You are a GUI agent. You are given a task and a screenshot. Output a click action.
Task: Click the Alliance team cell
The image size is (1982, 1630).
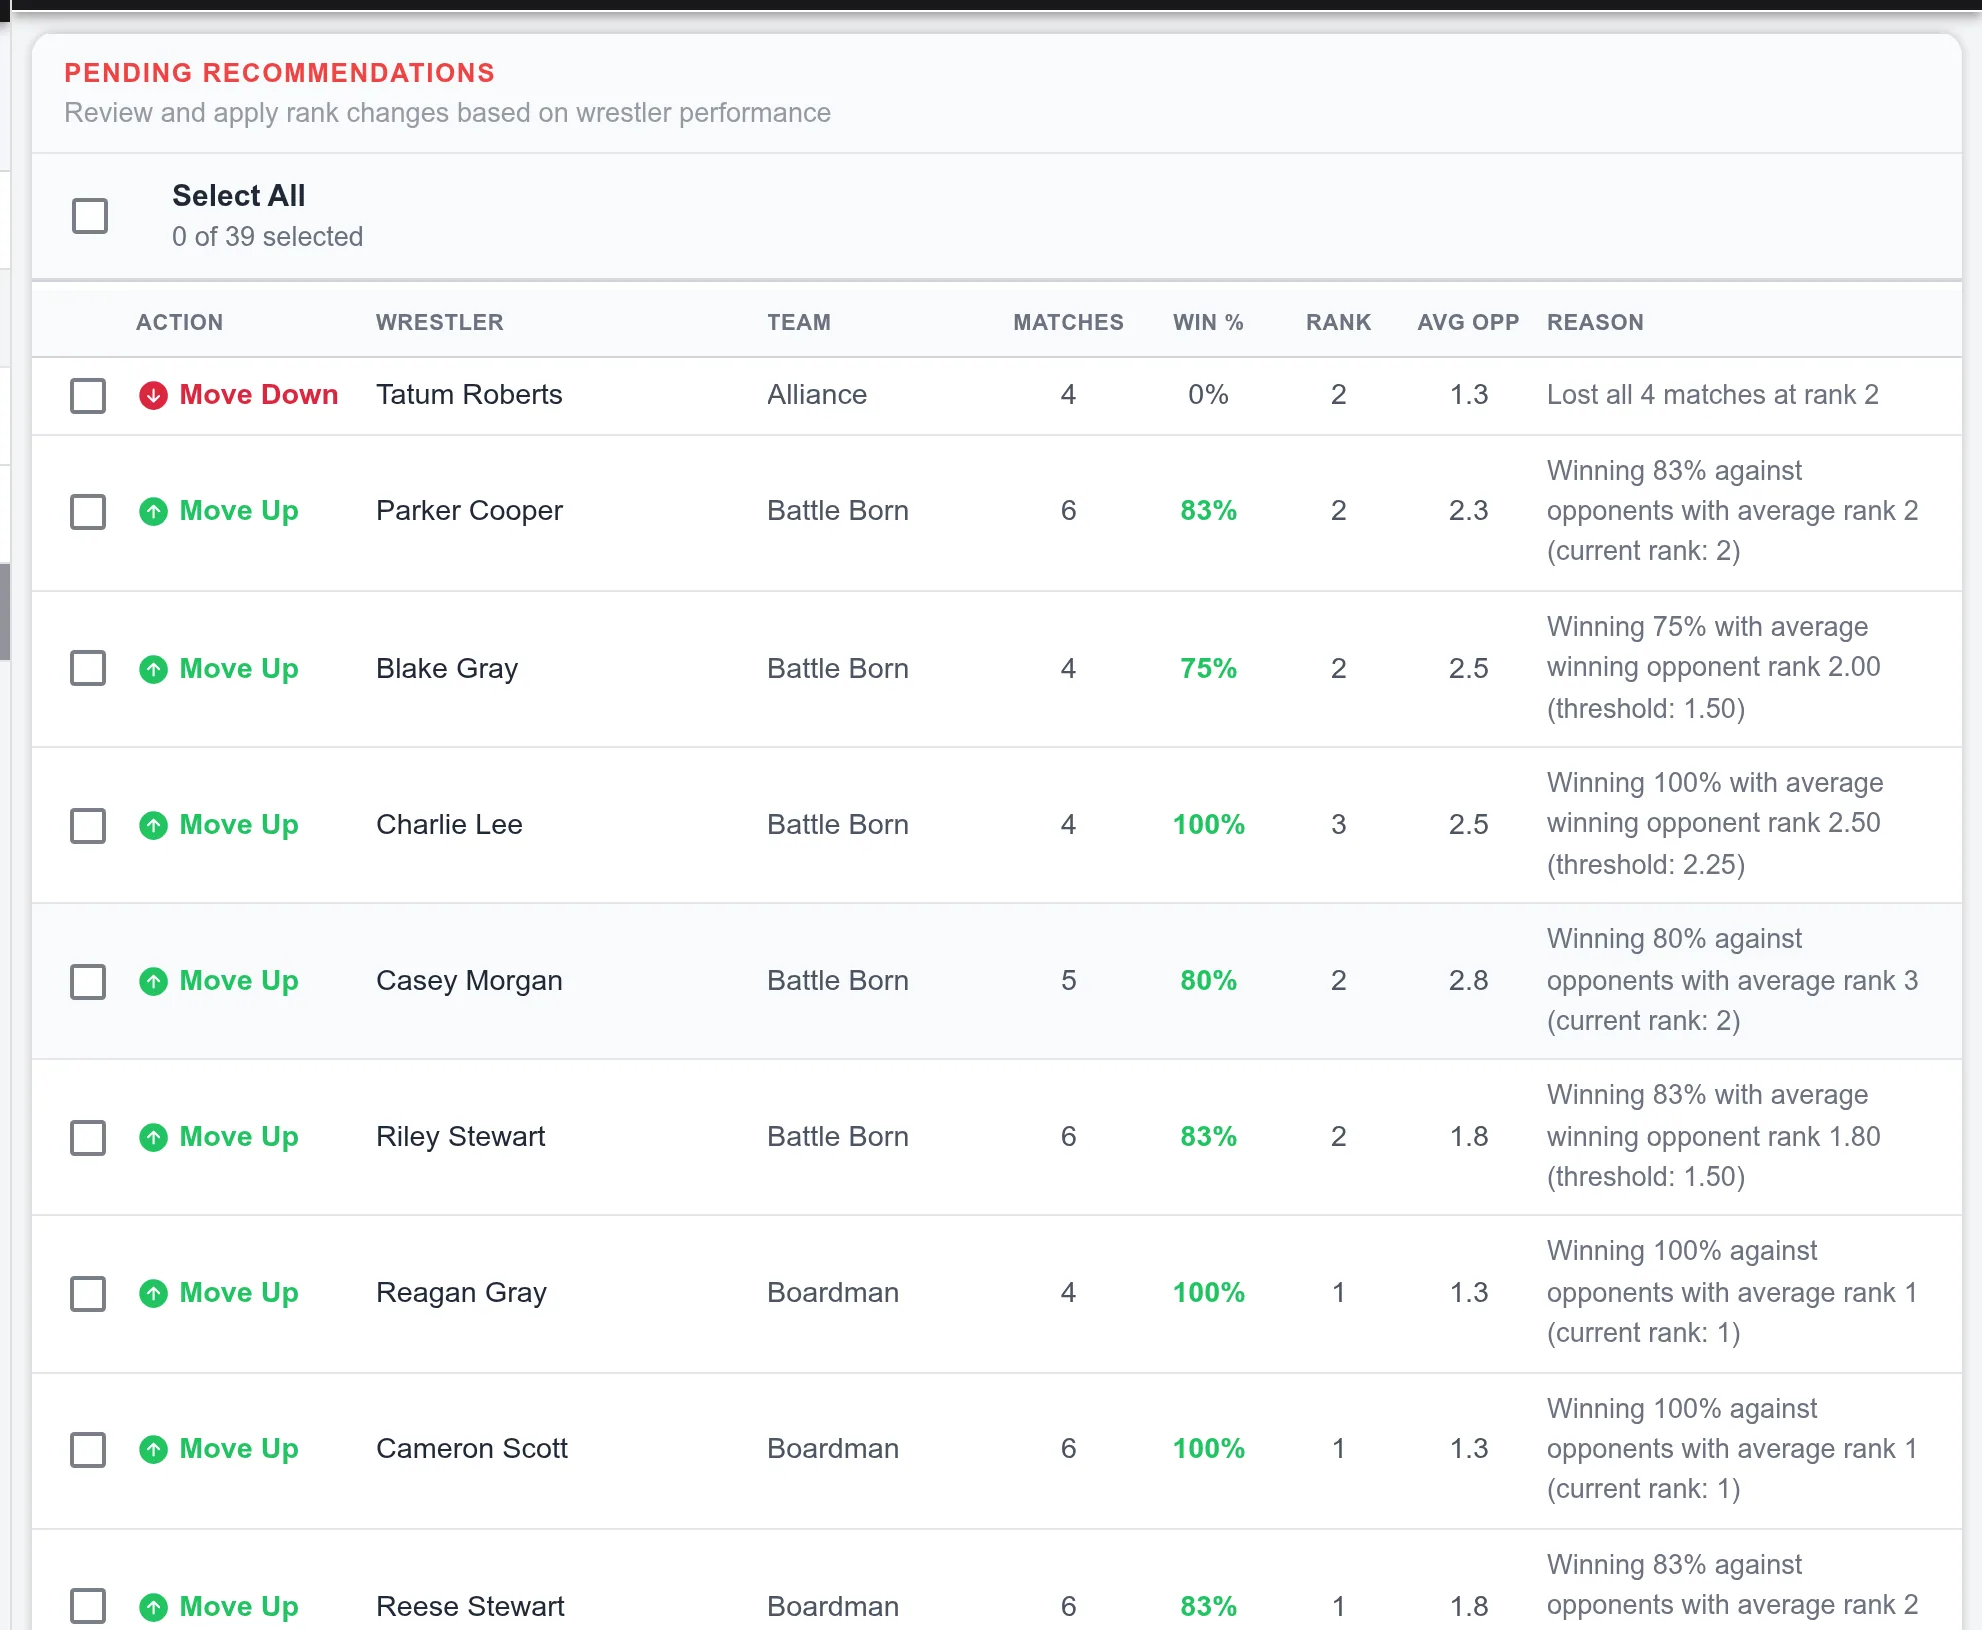(x=817, y=395)
